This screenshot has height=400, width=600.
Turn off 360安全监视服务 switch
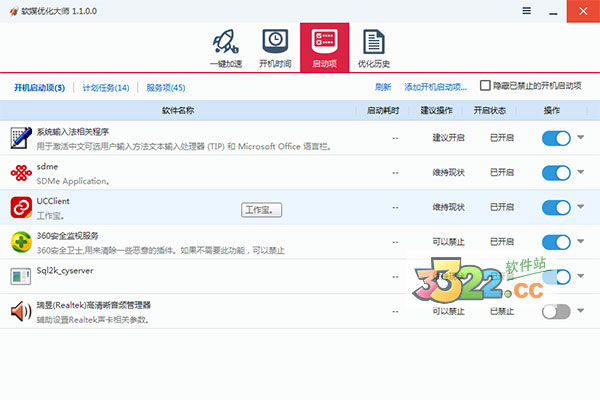pyautogui.click(x=556, y=242)
